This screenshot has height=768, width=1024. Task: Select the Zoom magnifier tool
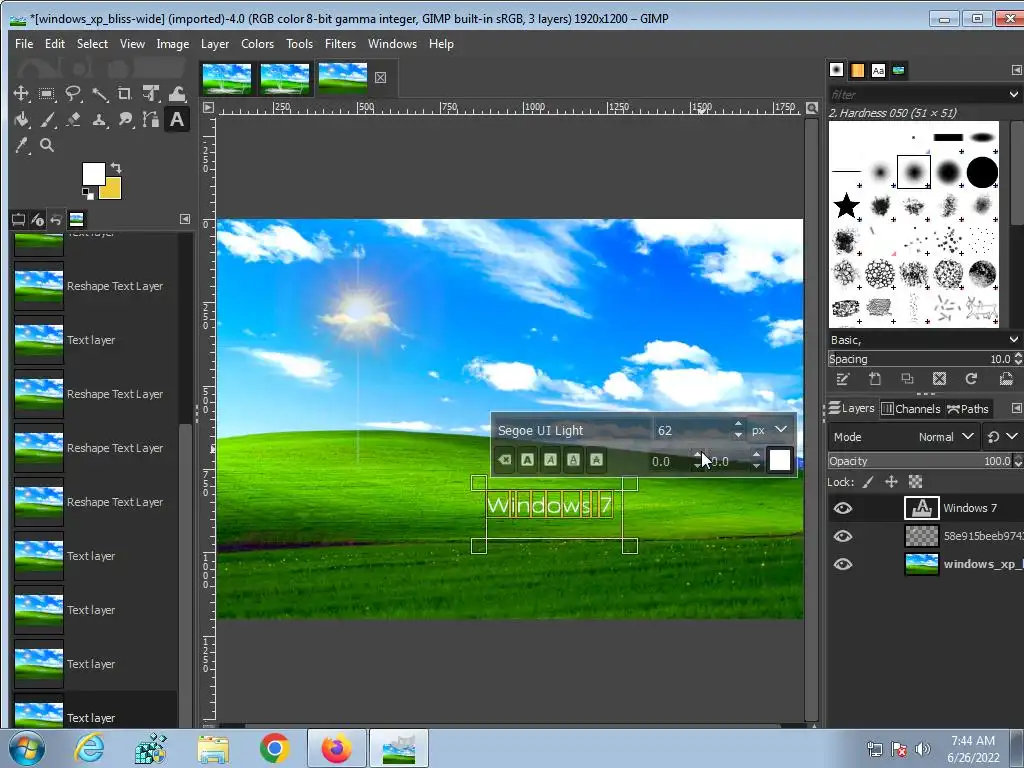[46, 145]
